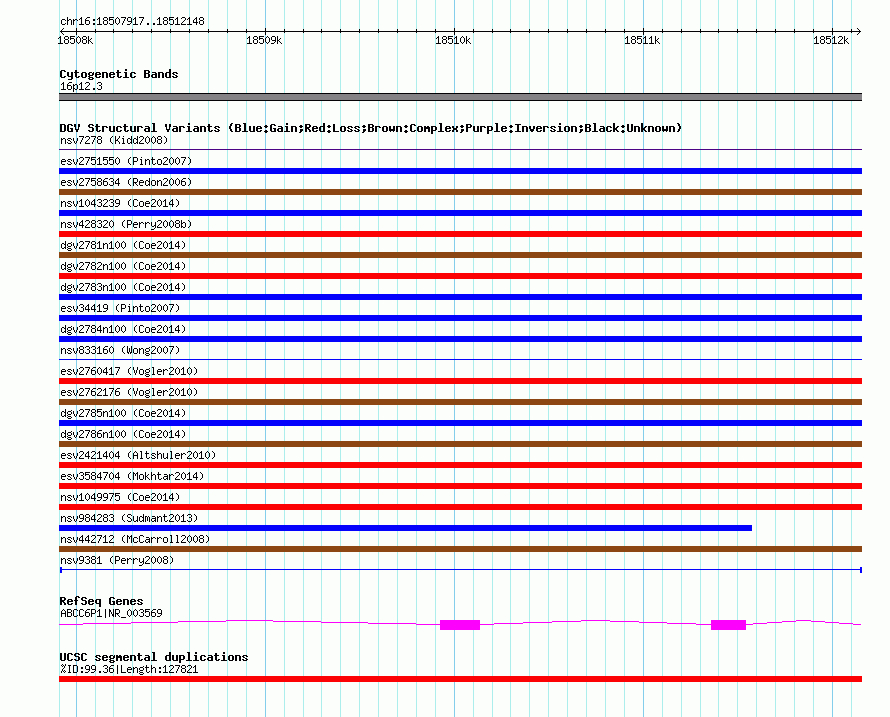Open variant dgv2783n100 (Coe2014) label
Viewport: 890px width, 717px height.
click(x=123, y=287)
